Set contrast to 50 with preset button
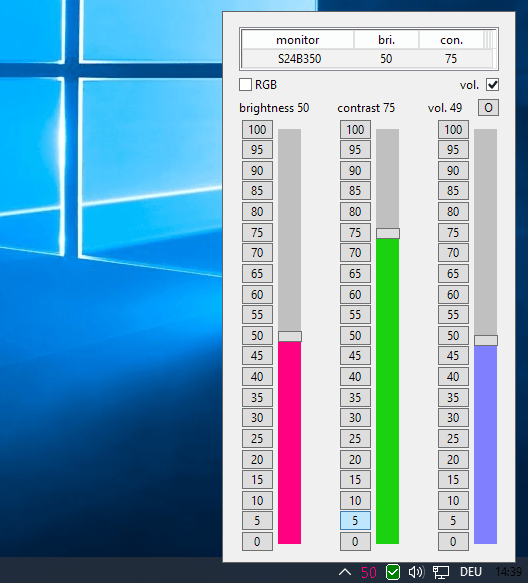 click(355, 335)
